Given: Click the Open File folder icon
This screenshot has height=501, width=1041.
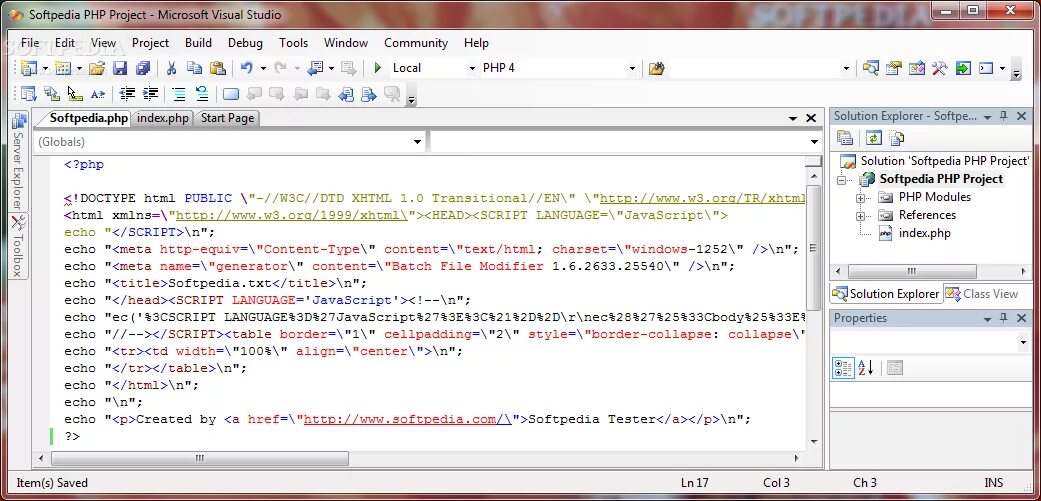Looking at the screenshot, I should point(97,68).
